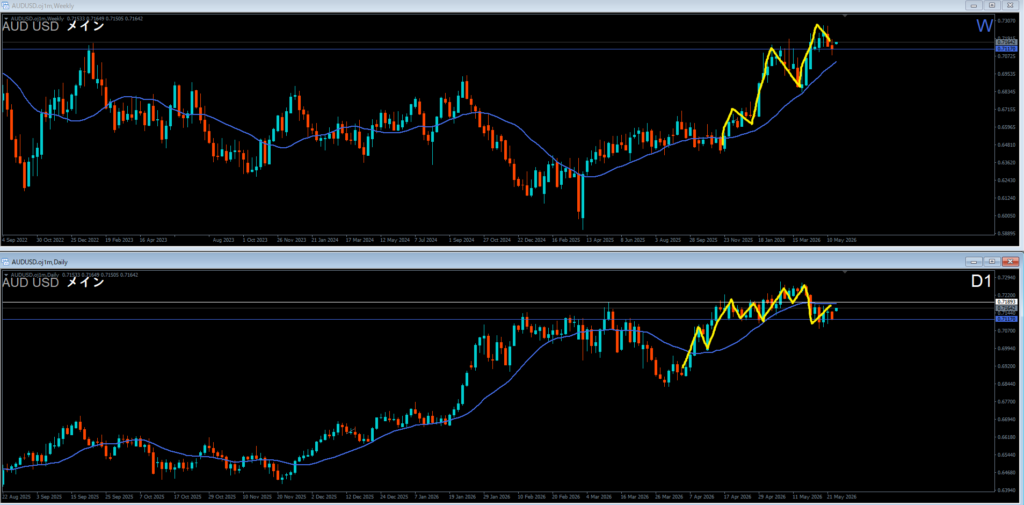The image size is (1024, 505).
Task: Close the AUDUSD Daily chart window
Action: 1010,261
